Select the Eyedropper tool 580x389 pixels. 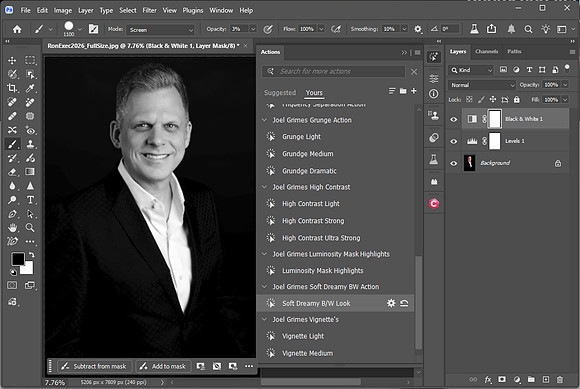[30, 88]
